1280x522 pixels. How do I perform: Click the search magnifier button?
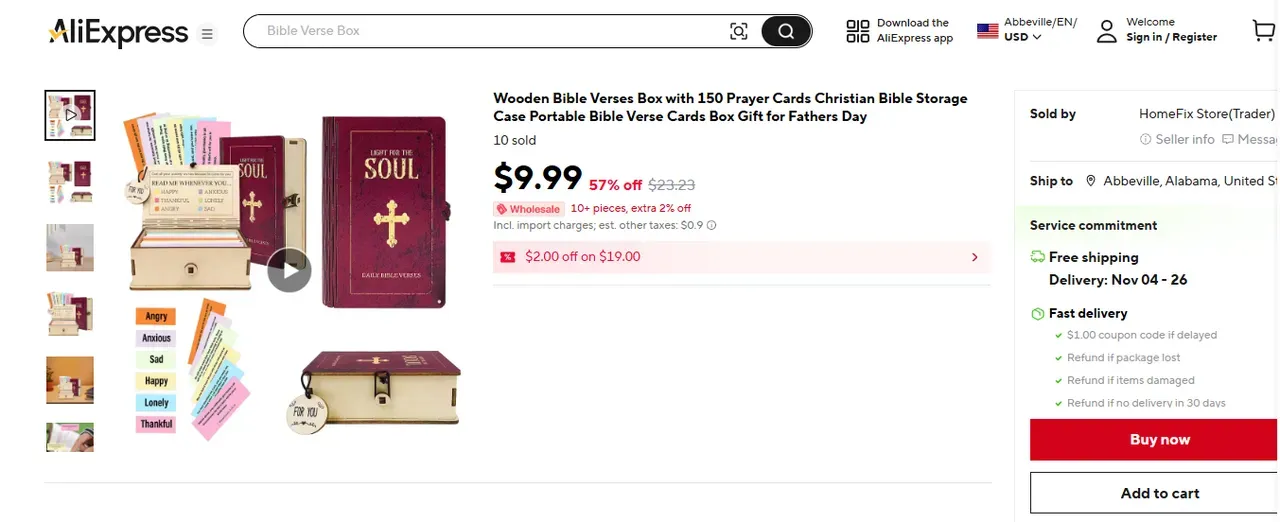(786, 32)
